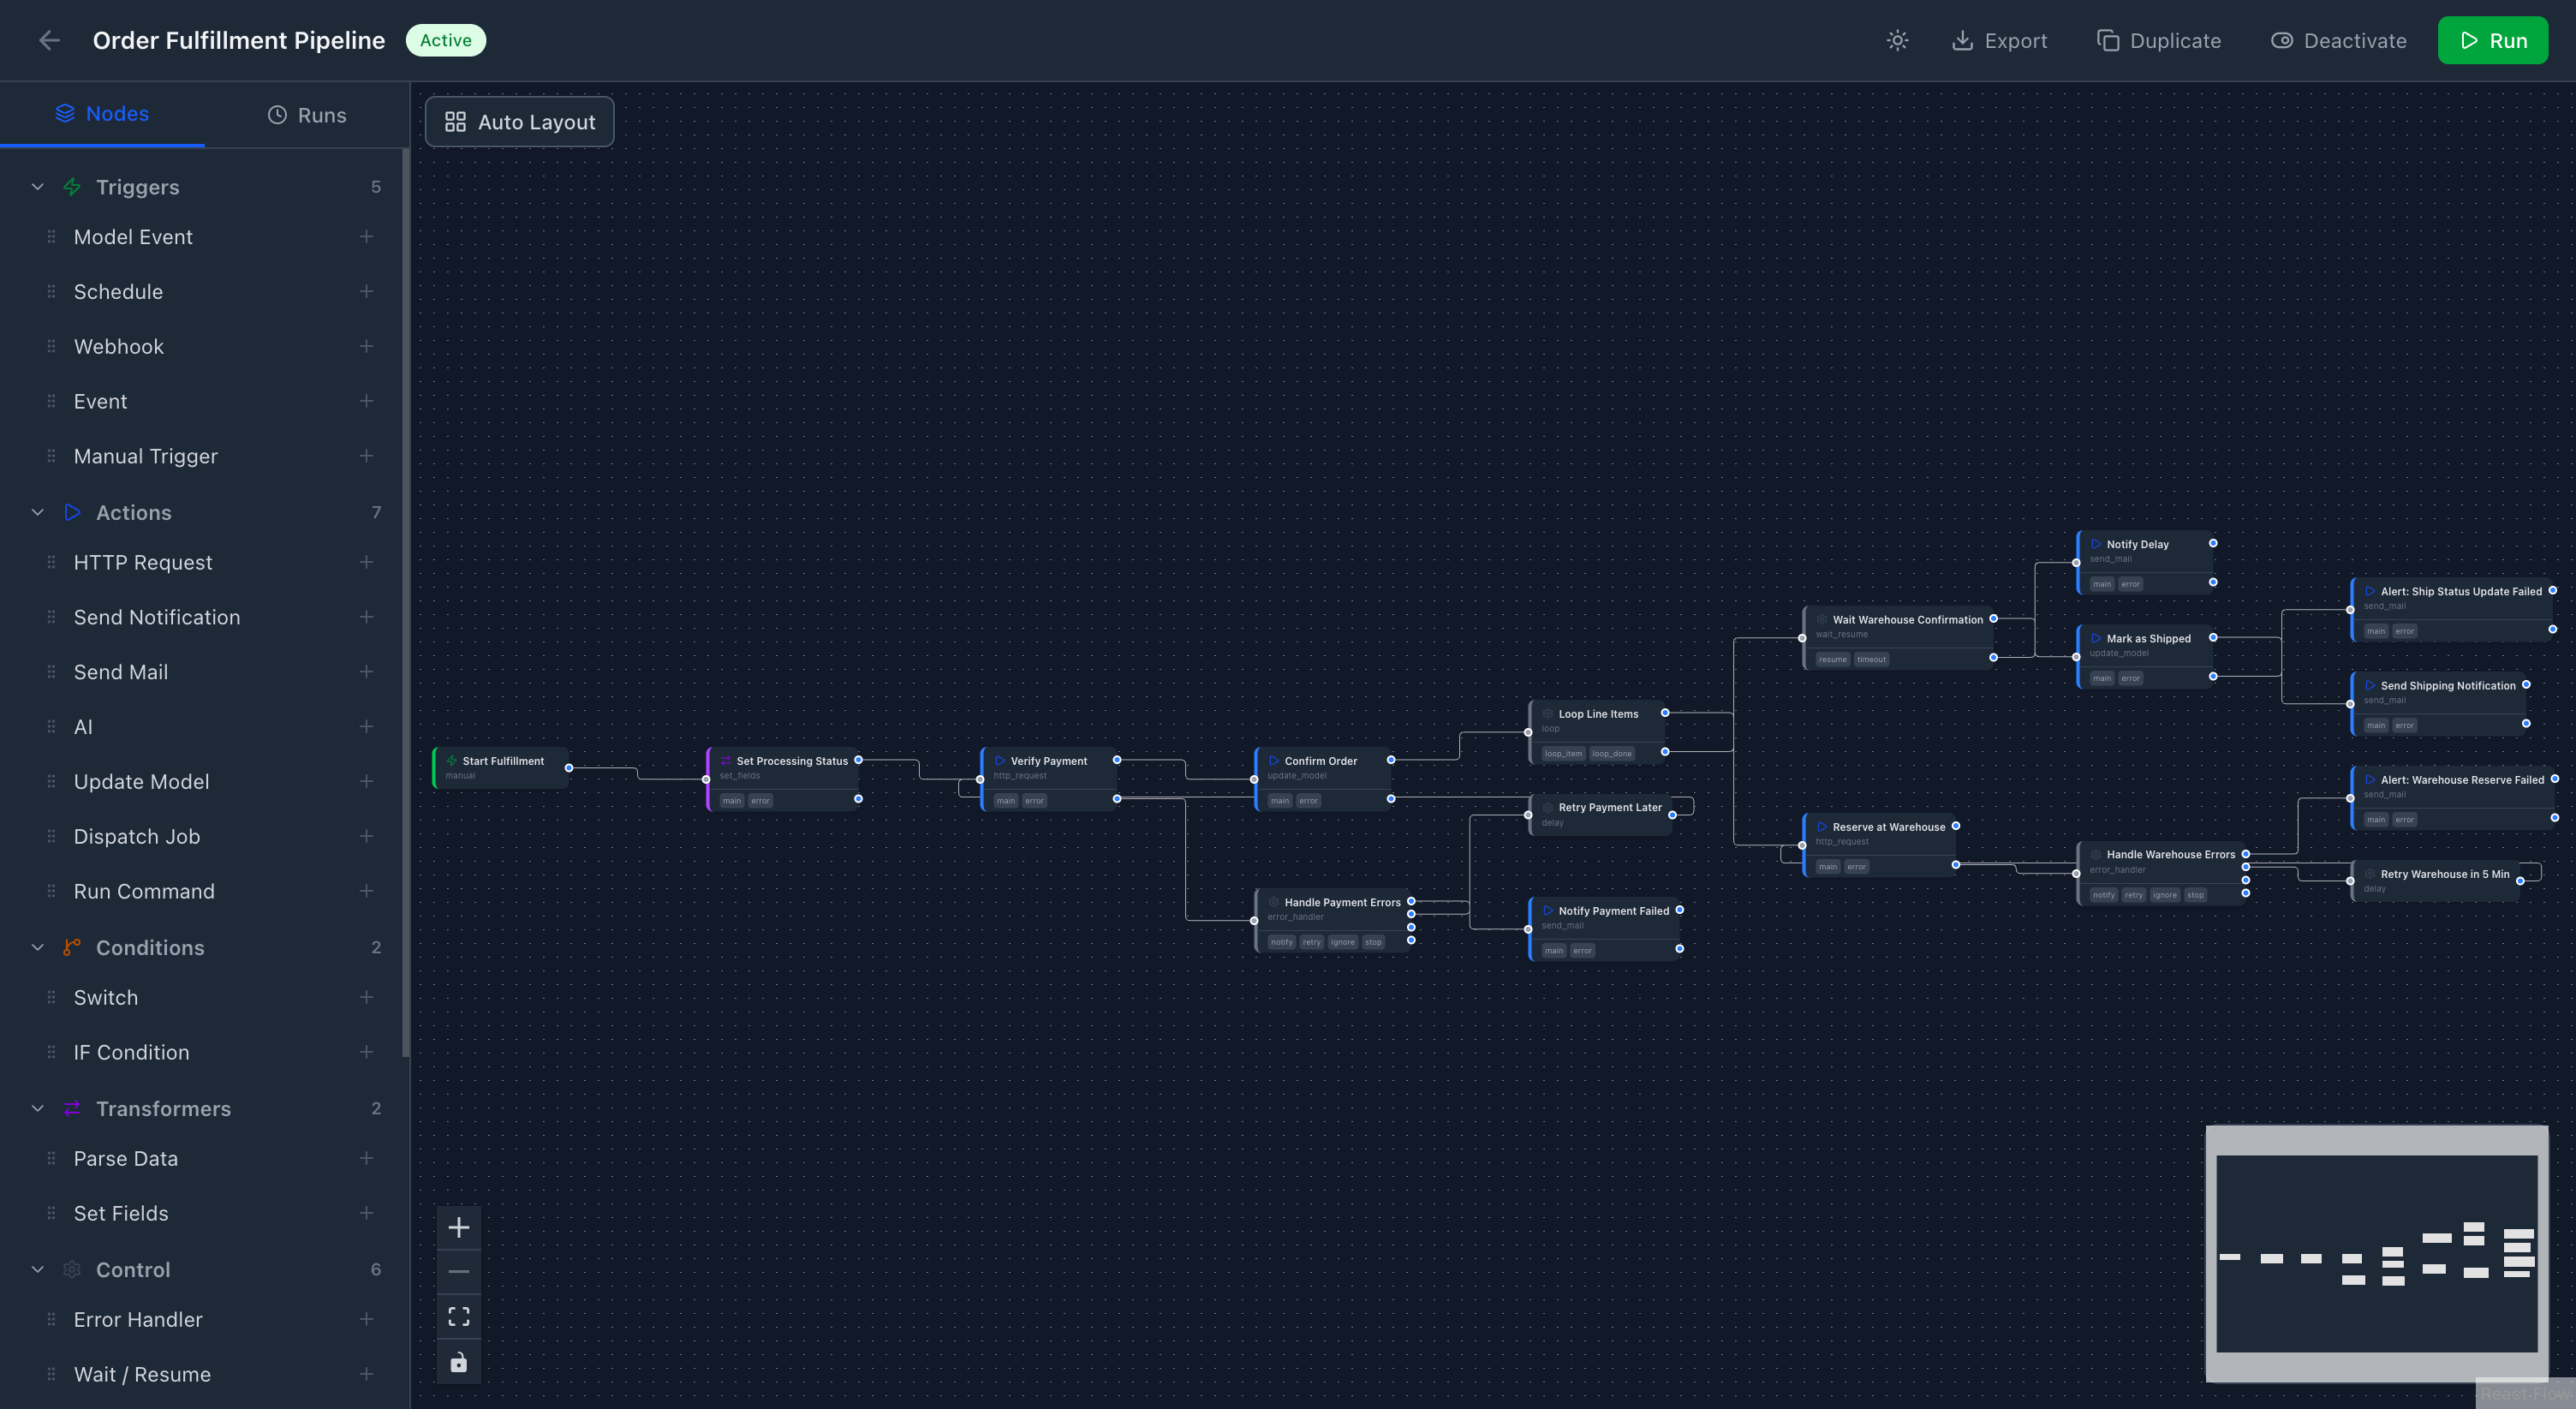Collapse the Transformers section
The width and height of the screenshot is (2576, 1409).
(x=37, y=1108)
